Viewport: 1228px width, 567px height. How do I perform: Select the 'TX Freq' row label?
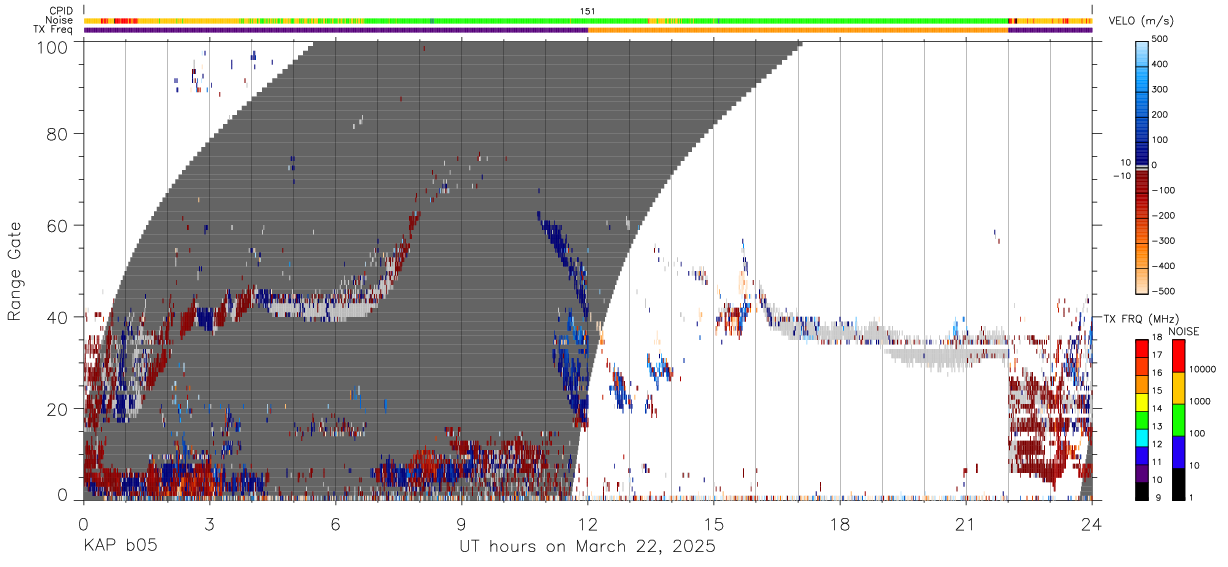point(54,30)
